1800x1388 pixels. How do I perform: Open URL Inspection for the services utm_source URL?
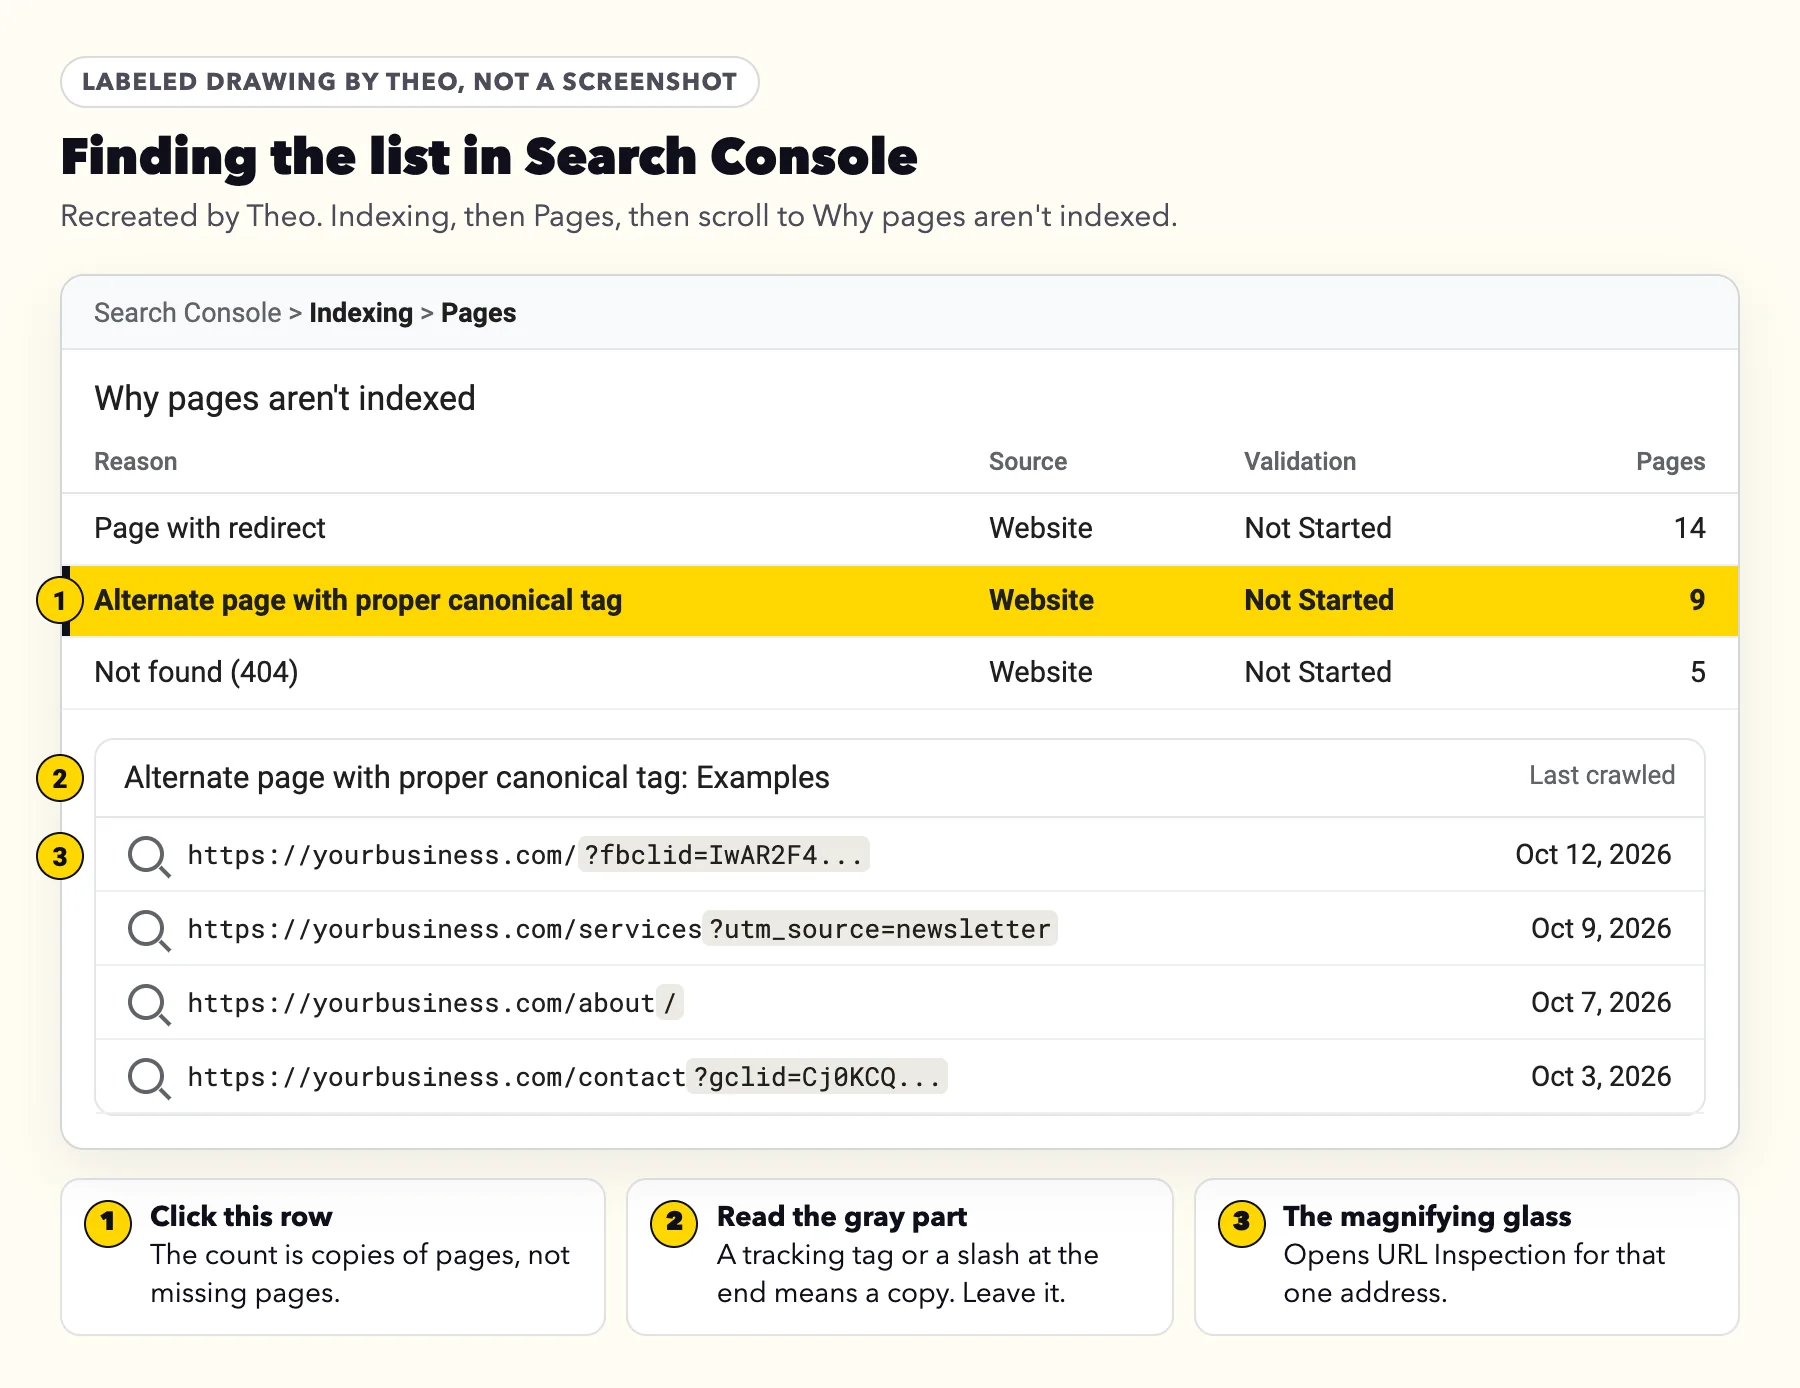point(149,930)
